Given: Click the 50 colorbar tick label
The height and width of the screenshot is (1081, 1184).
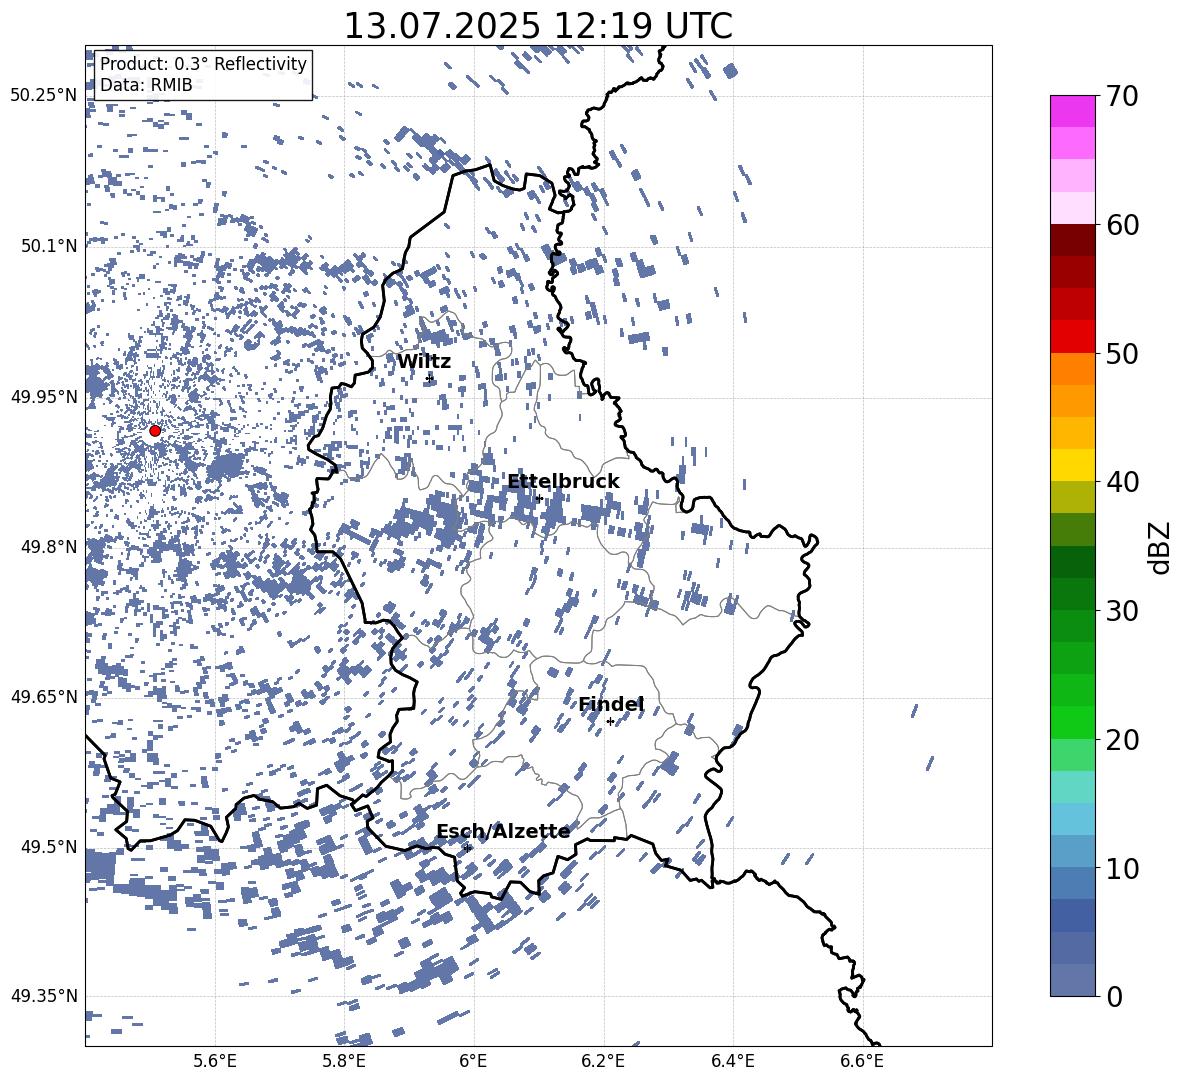Looking at the screenshot, I should (1122, 353).
